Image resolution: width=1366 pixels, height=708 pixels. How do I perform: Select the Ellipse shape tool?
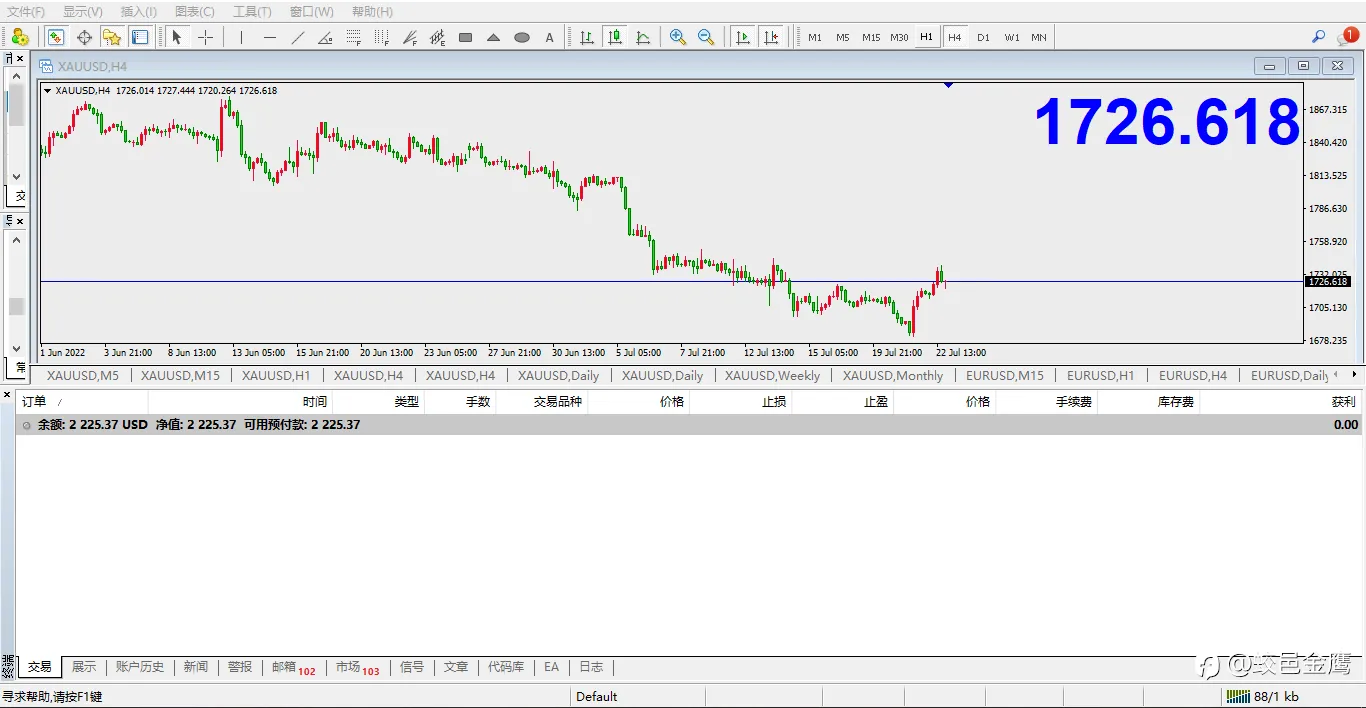click(x=521, y=37)
